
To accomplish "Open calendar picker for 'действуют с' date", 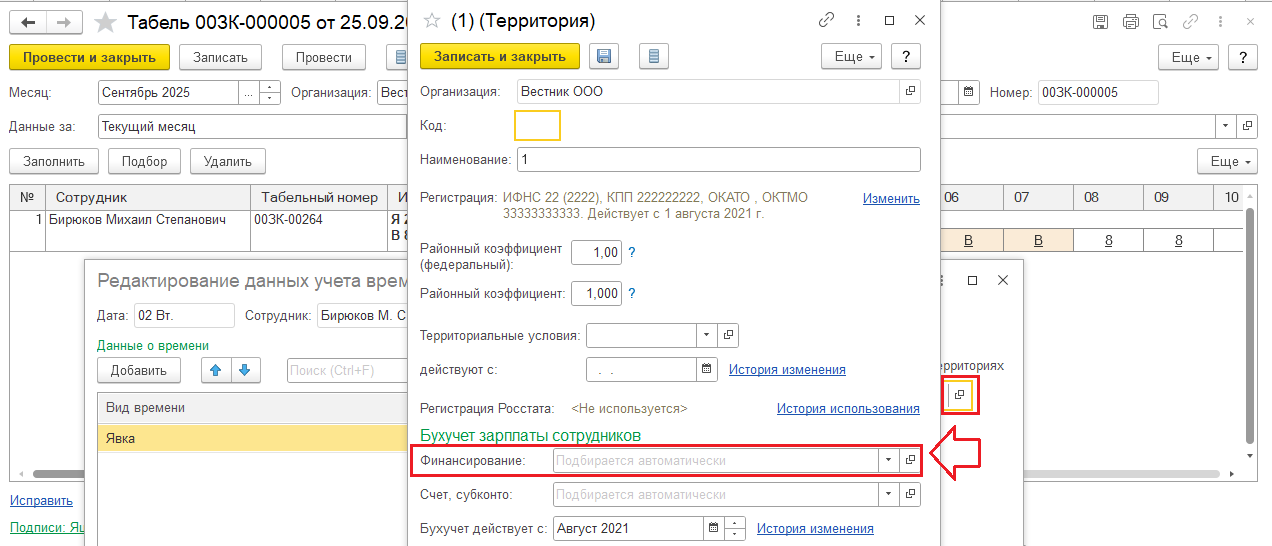I will coord(707,369).
